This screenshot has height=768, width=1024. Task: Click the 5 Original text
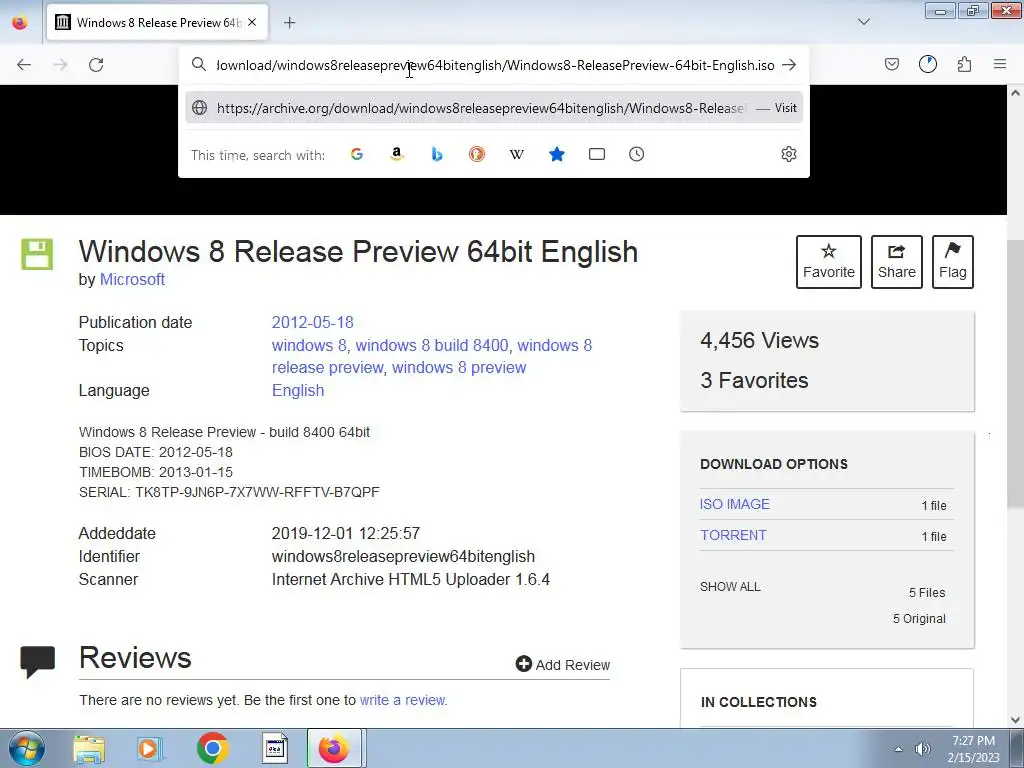pos(919,618)
